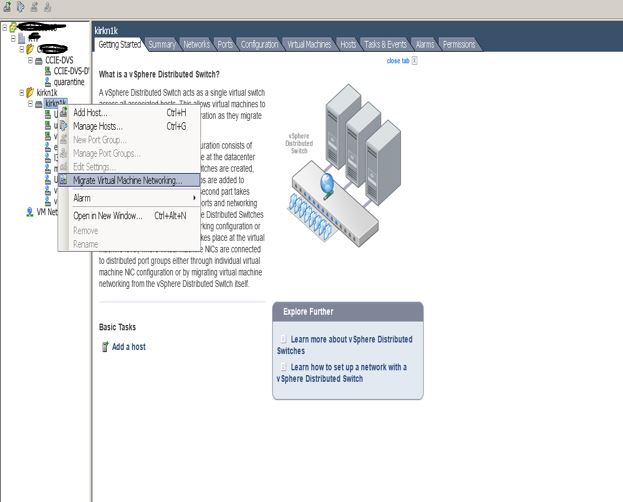Click the close tab X icon
Image resolution: width=623 pixels, height=502 pixels.
(414, 61)
